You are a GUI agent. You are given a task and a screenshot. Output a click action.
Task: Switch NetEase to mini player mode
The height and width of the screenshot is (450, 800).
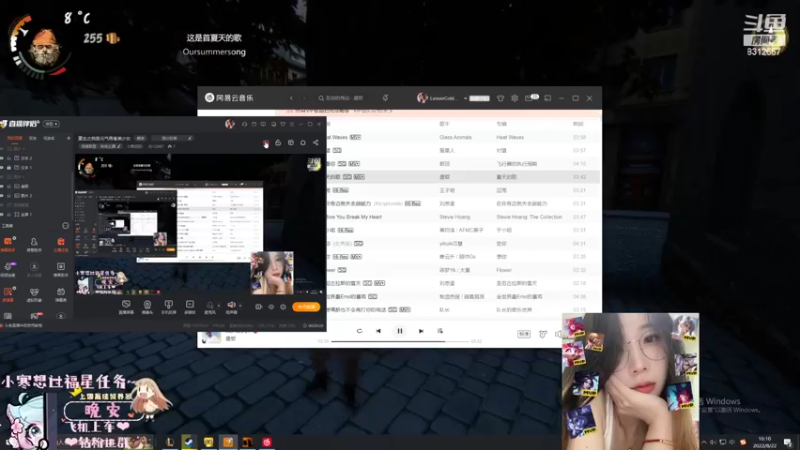click(x=547, y=98)
